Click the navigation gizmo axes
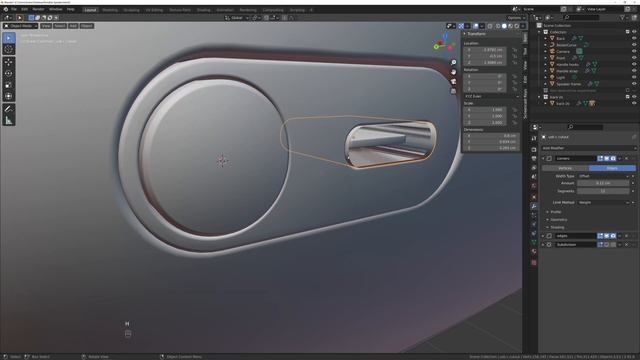 click(444, 42)
